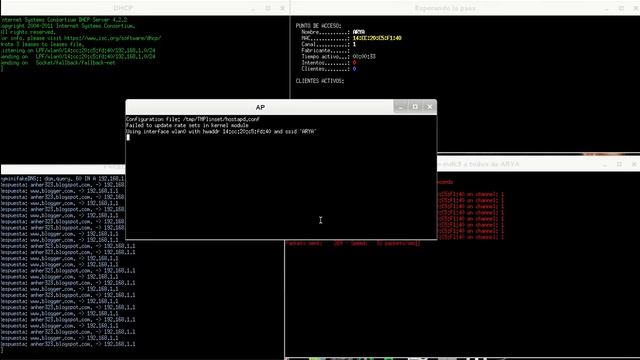Close the mdk3 ARYA window
Image resolution: width=640 pixels, height=360 pixels.
pyautogui.click(x=634, y=164)
